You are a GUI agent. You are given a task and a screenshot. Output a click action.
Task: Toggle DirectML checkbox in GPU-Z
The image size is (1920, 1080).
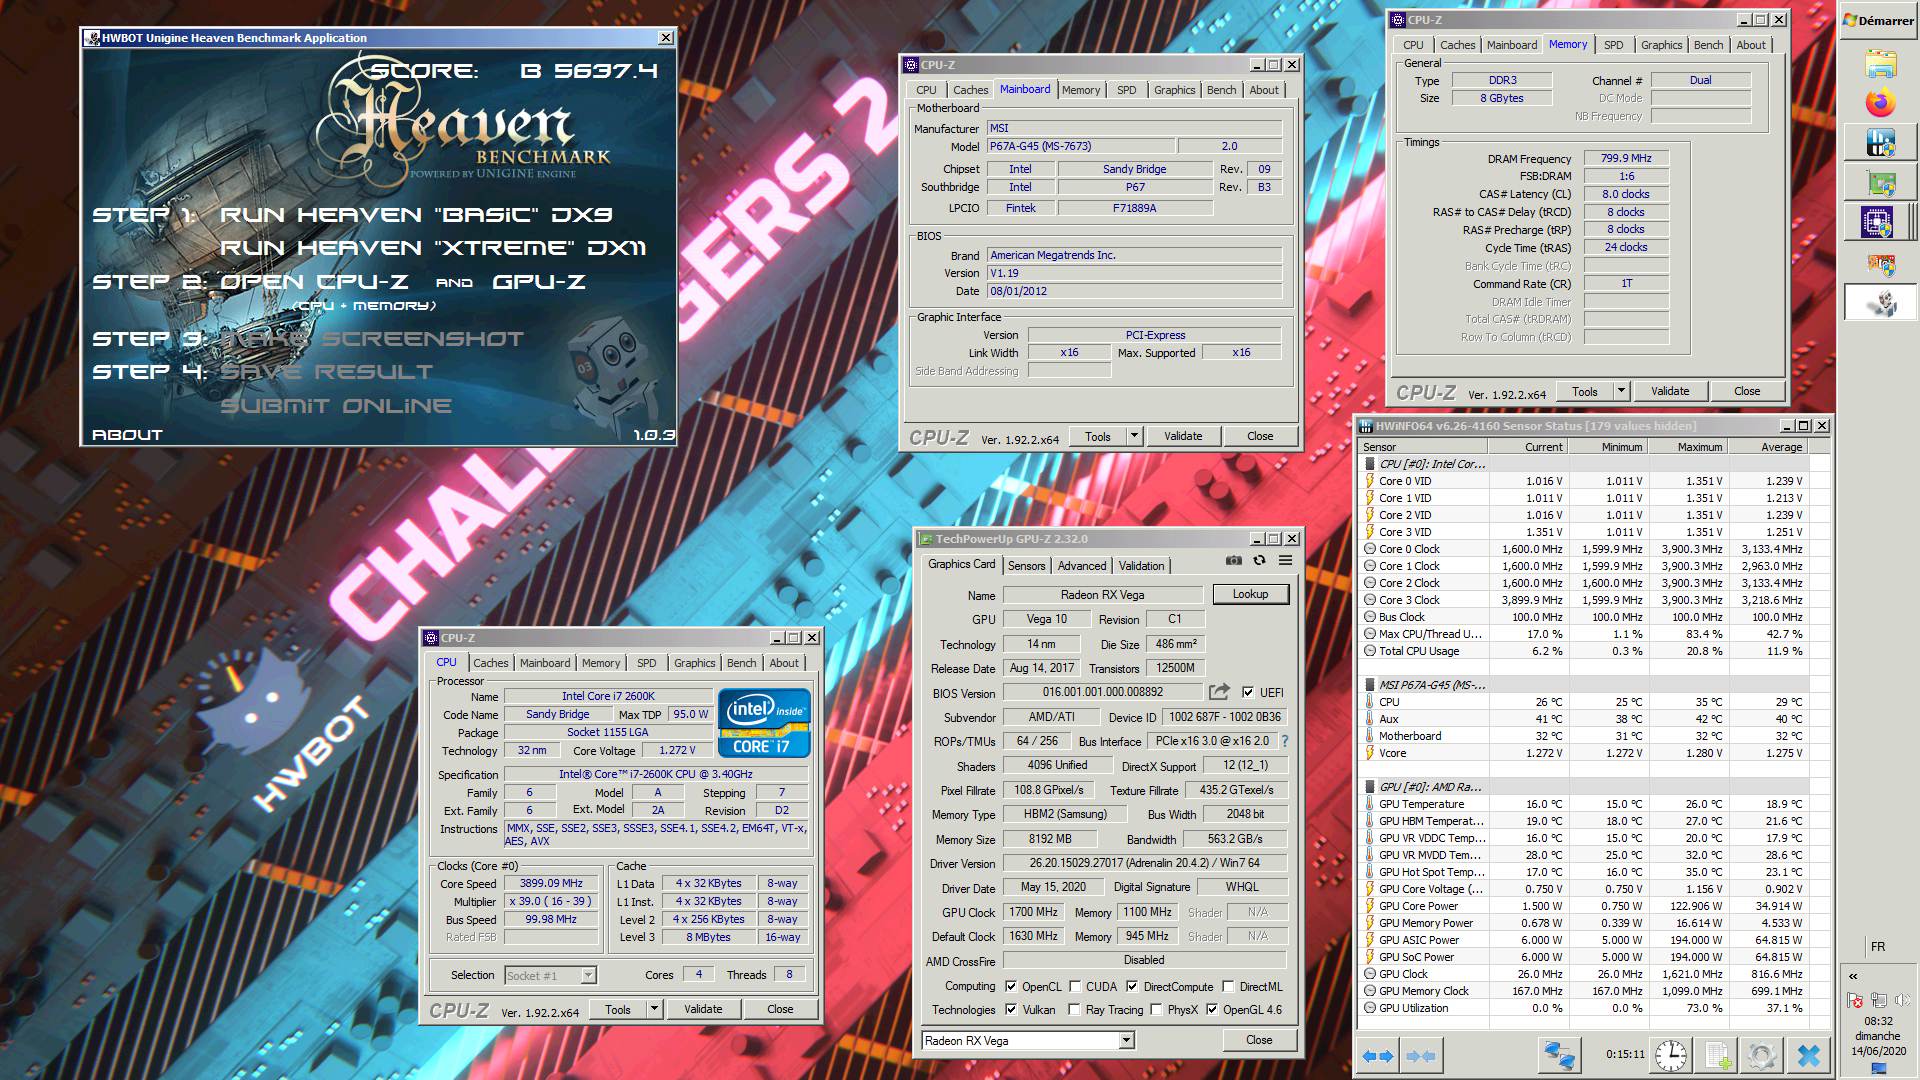click(x=1228, y=987)
